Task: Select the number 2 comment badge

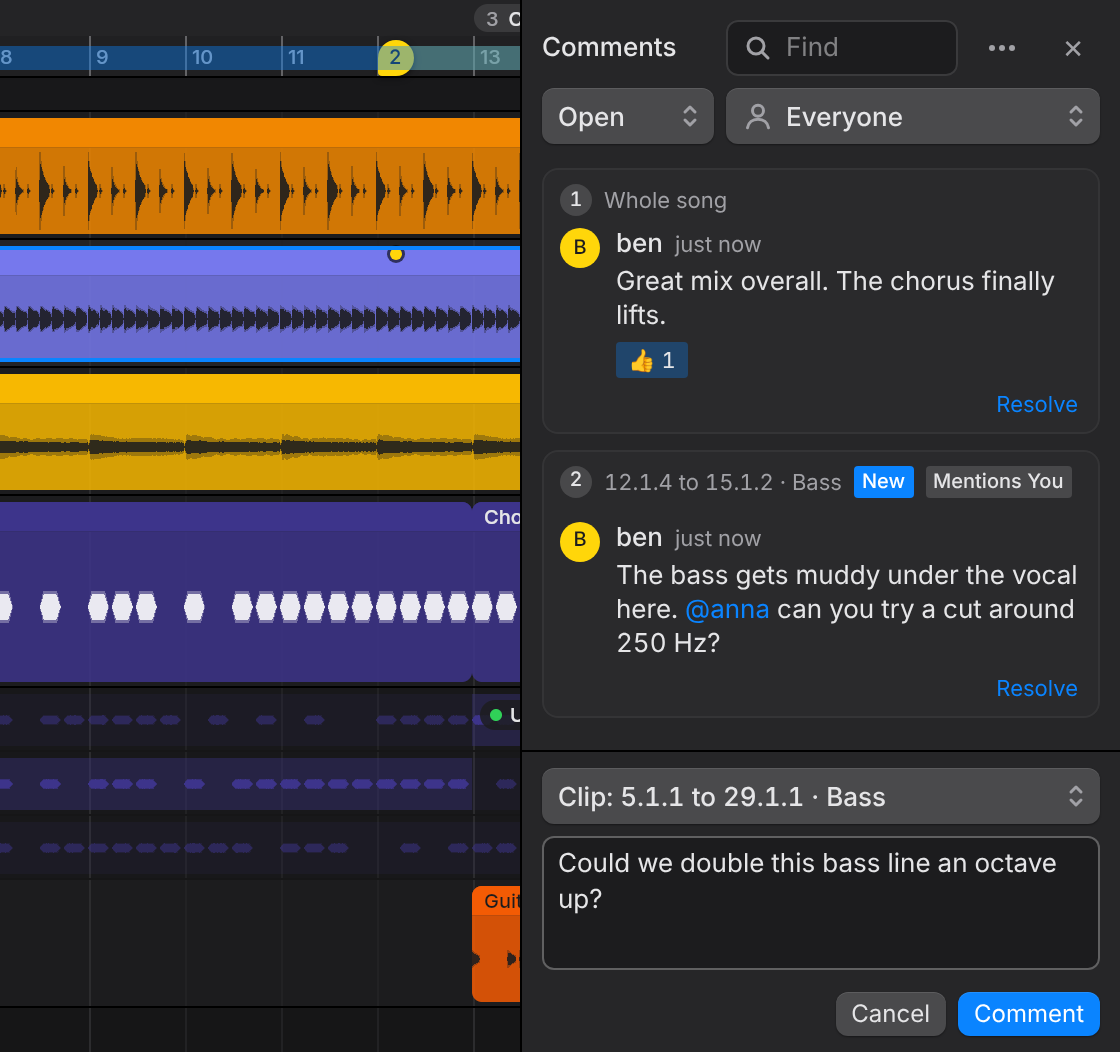Action: pos(576,481)
